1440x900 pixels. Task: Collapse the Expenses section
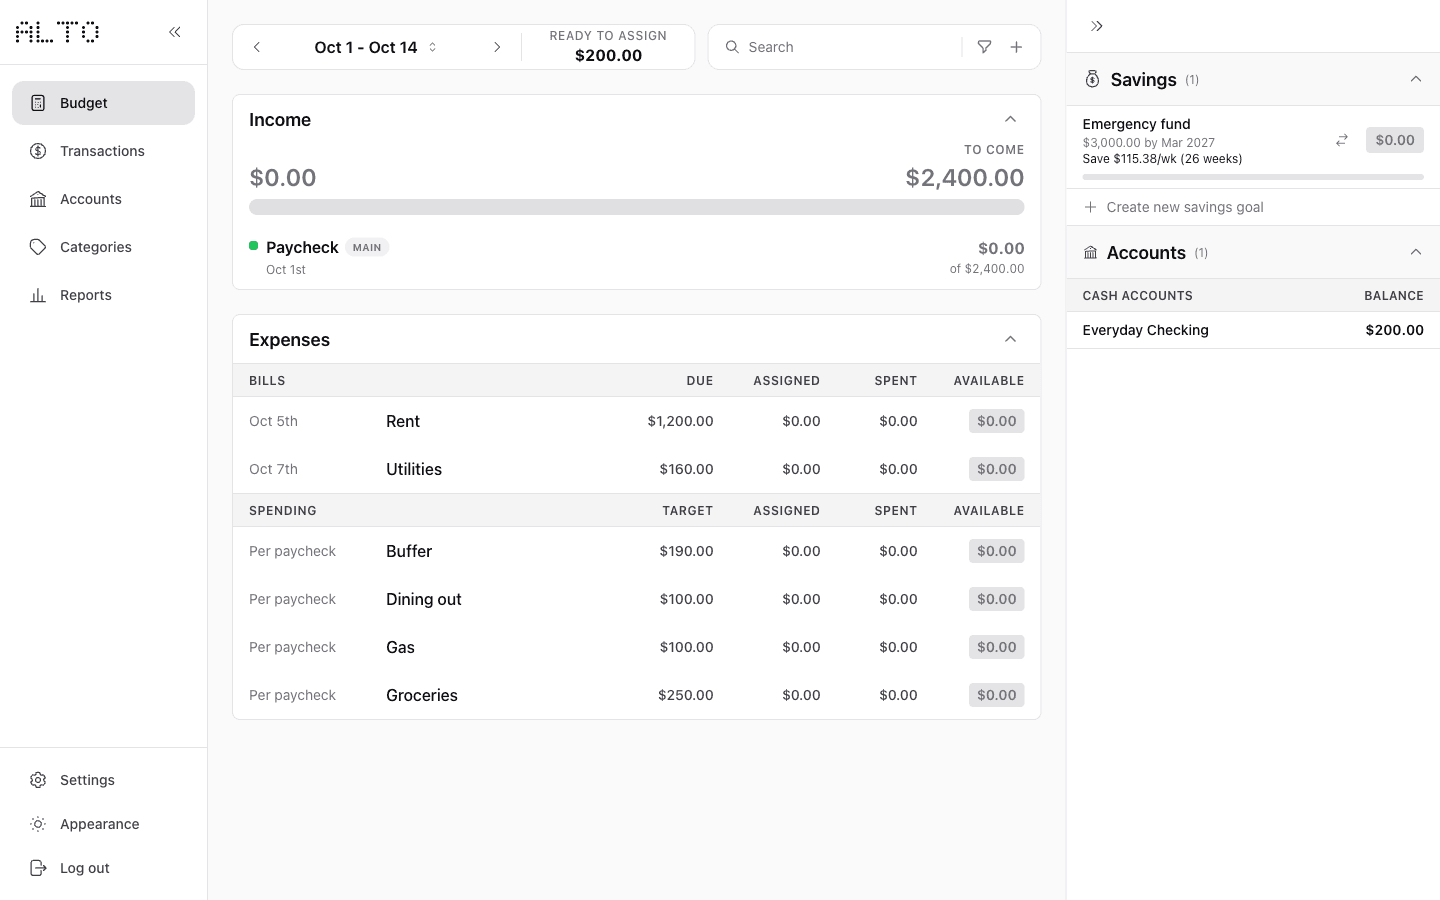(x=1010, y=339)
